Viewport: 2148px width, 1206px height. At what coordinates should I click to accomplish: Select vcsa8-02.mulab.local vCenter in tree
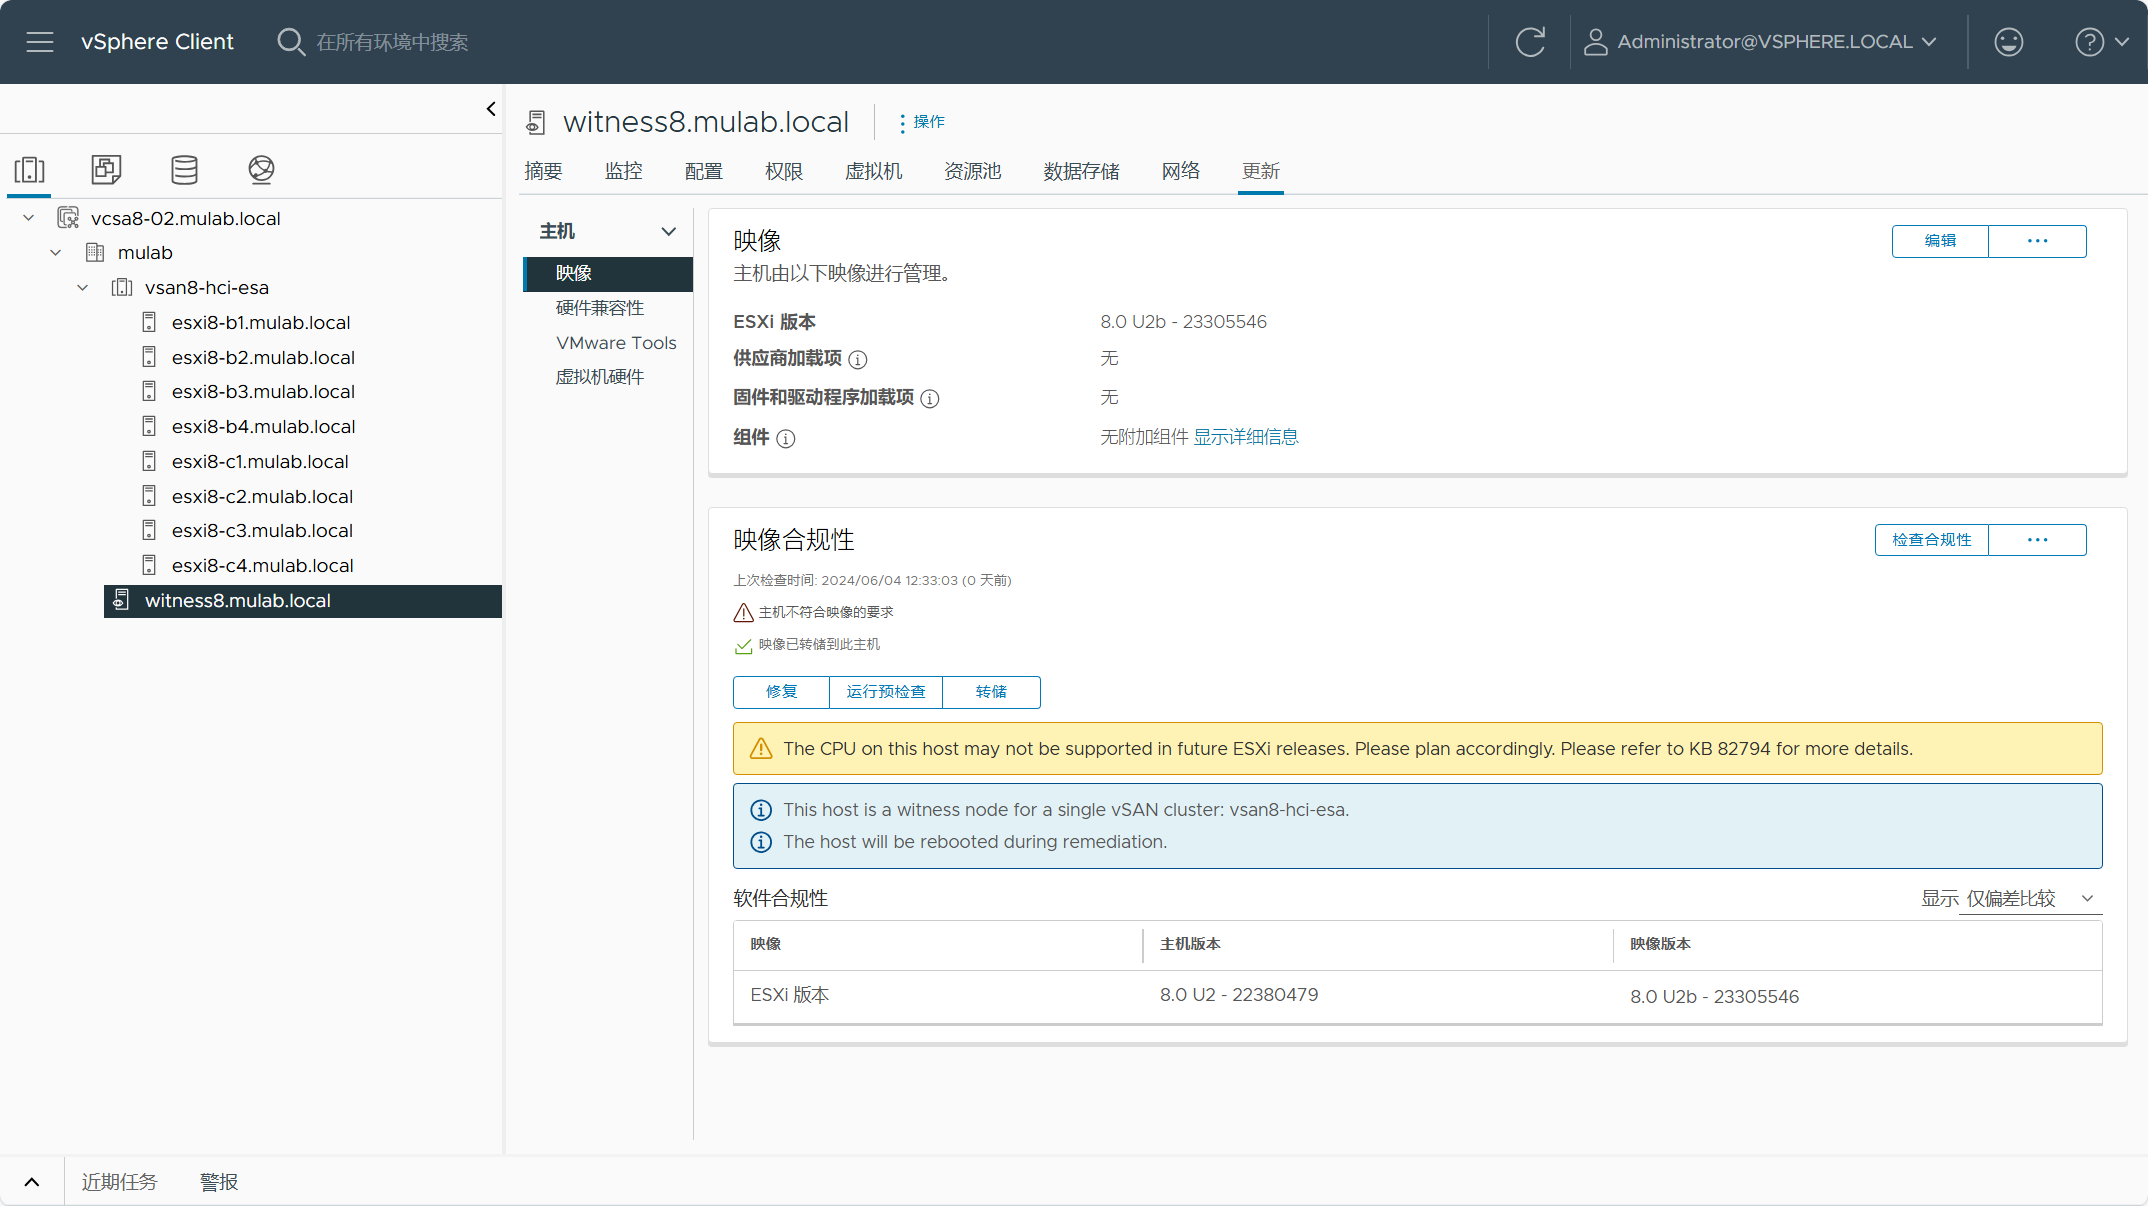[x=185, y=218]
